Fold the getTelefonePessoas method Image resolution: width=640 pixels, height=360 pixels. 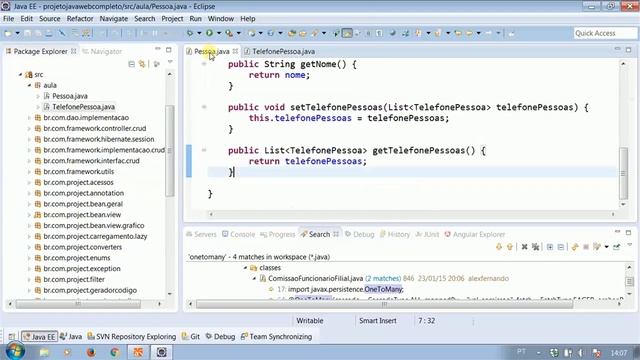204,151
